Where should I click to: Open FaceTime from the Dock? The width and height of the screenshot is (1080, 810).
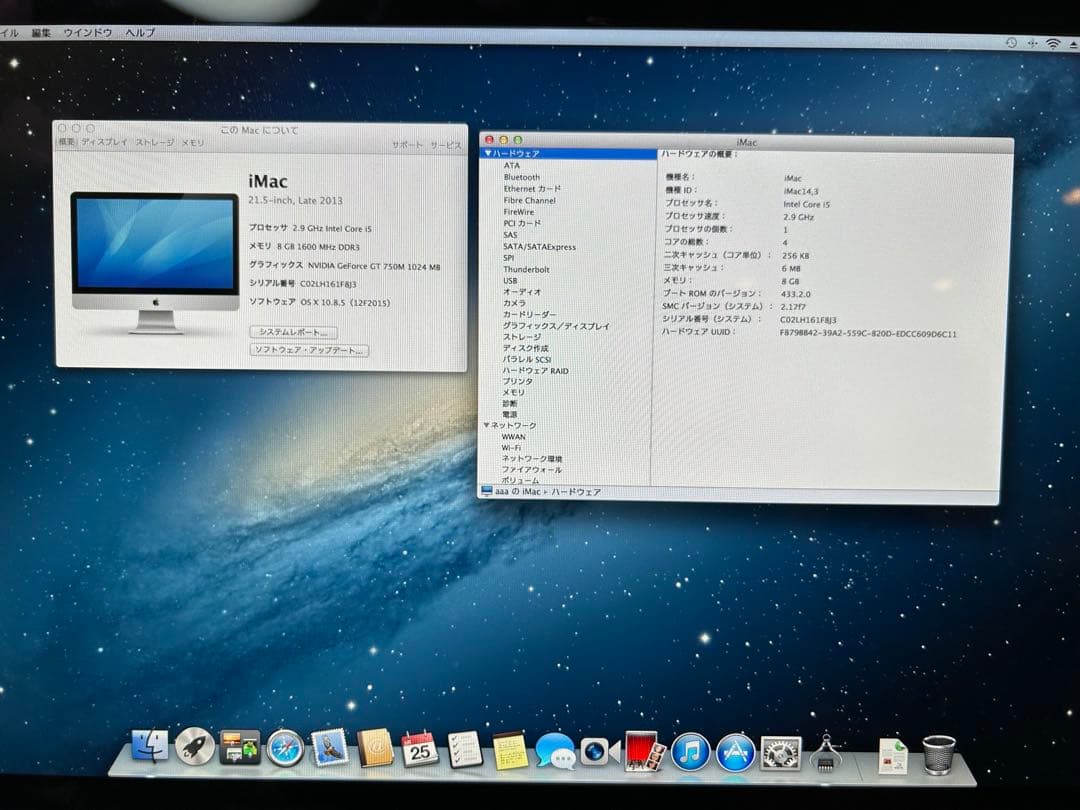coord(597,750)
